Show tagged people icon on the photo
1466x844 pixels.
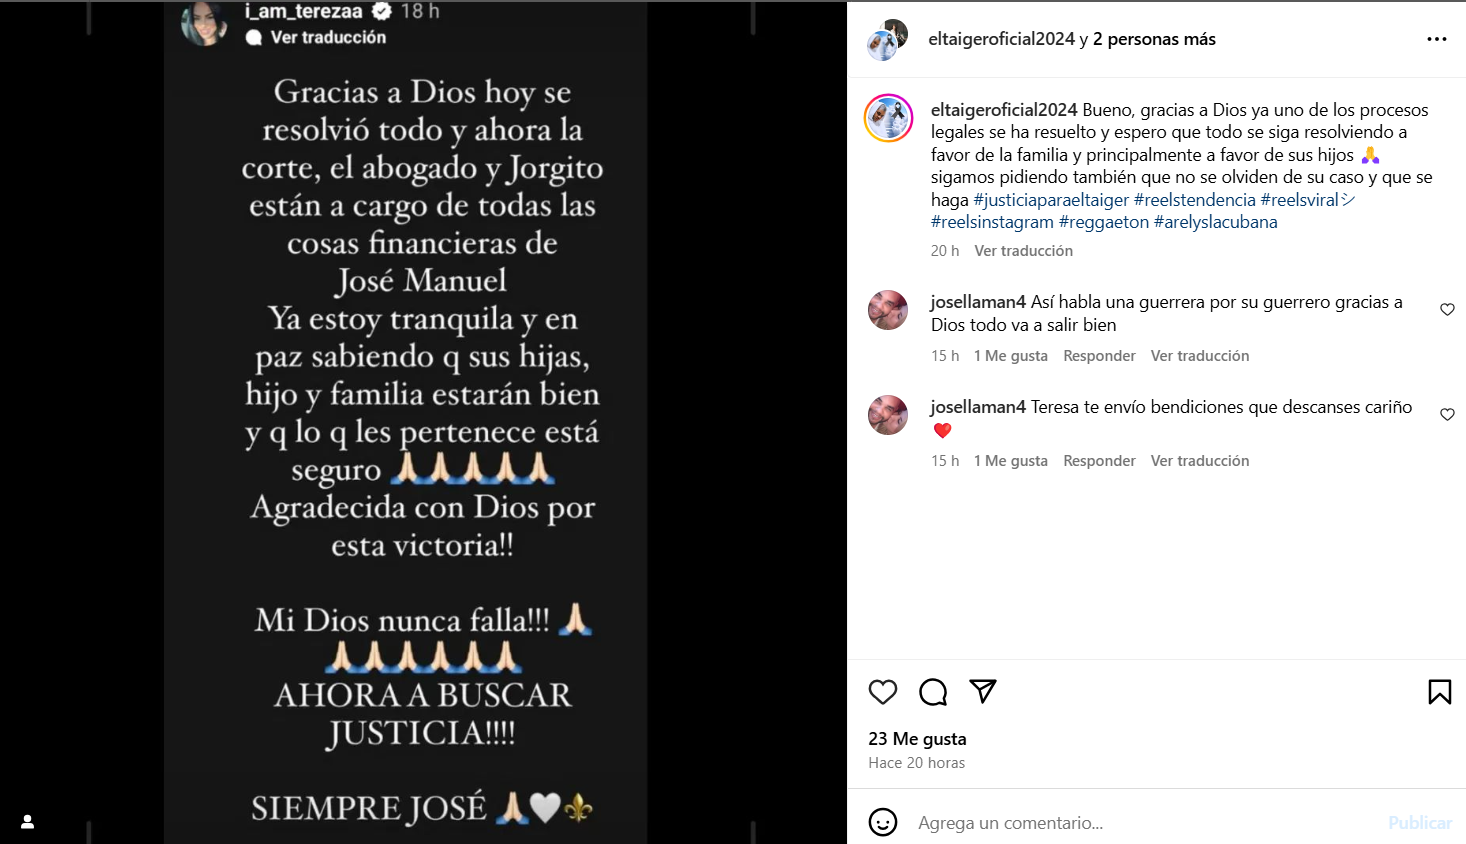pos(28,821)
